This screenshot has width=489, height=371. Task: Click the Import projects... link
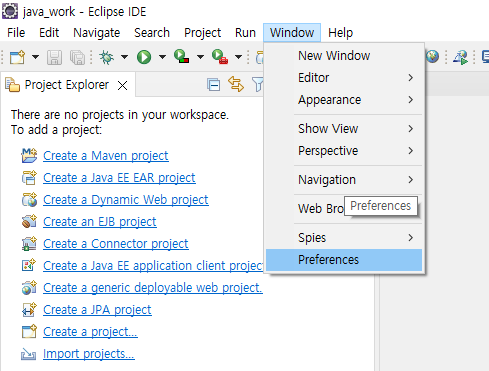click(x=89, y=354)
